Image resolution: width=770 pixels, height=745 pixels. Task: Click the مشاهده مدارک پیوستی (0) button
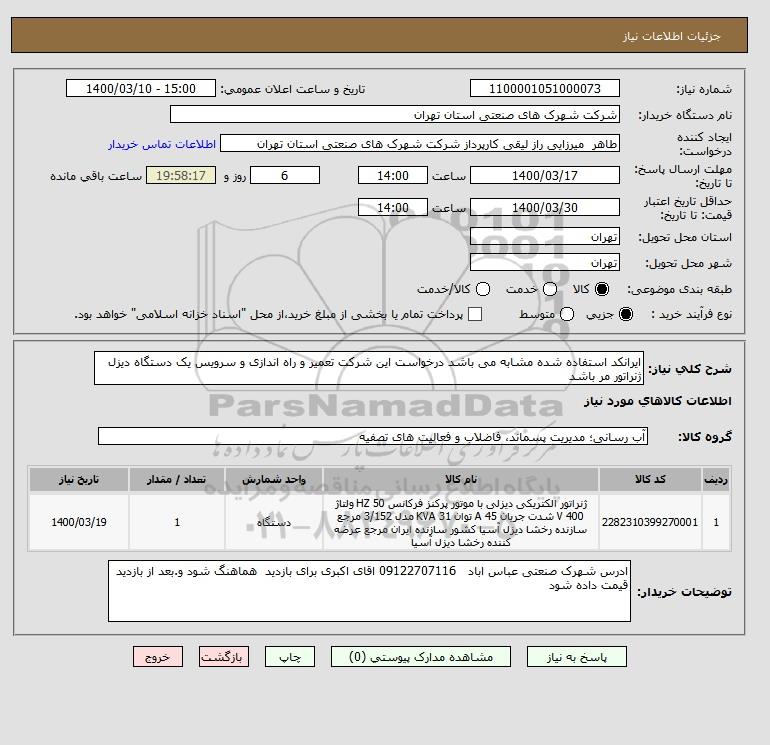(x=421, y=657)
